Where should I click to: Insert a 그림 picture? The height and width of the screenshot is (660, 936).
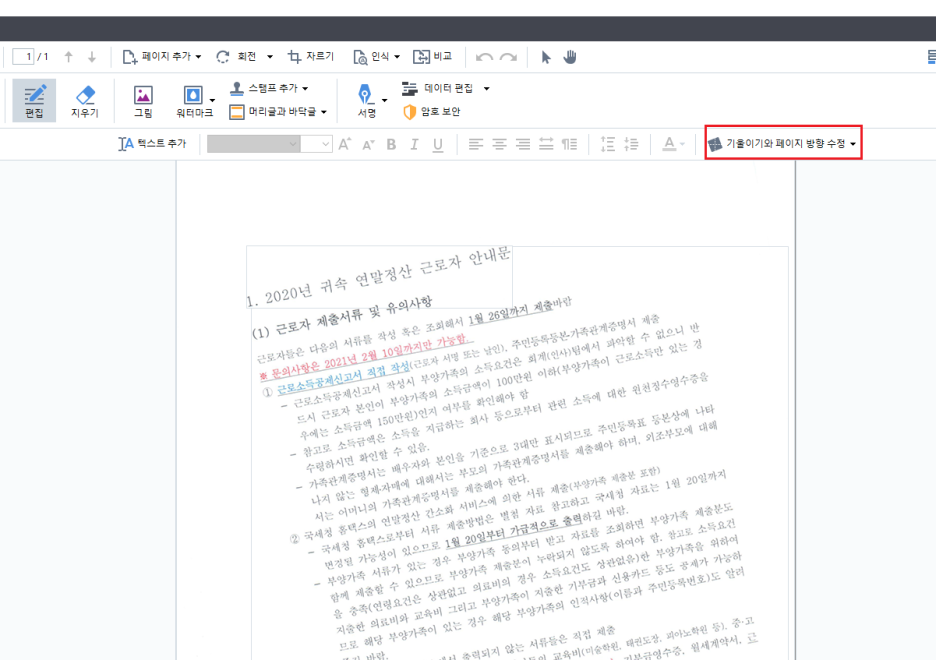[x=143, y=100]
